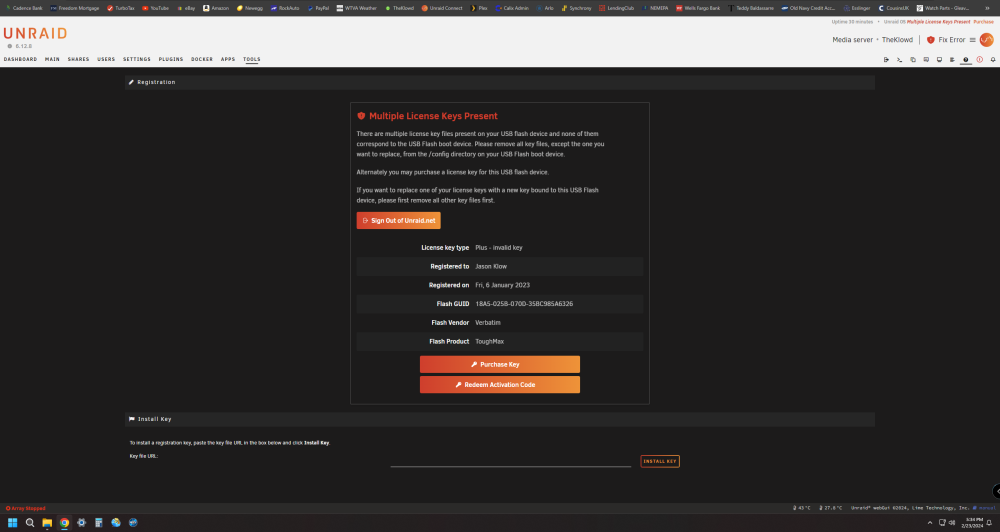
Task: Click the red alert circle icon
Action: coord(980,59)
